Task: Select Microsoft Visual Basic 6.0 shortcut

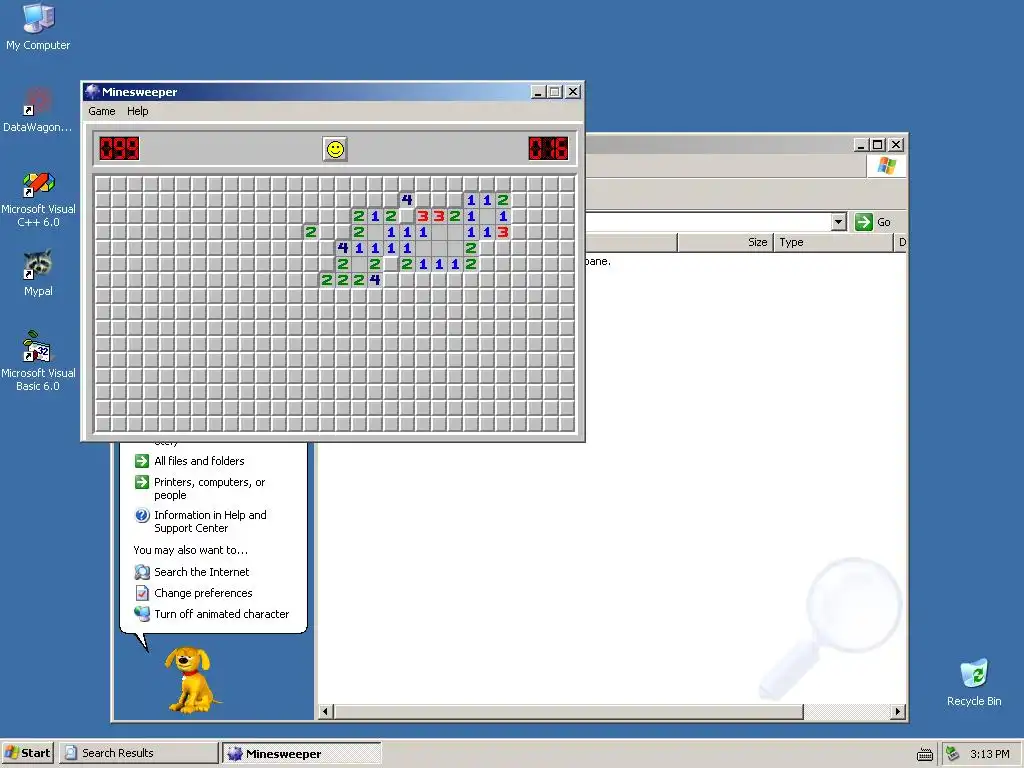Action: (38, 361)
